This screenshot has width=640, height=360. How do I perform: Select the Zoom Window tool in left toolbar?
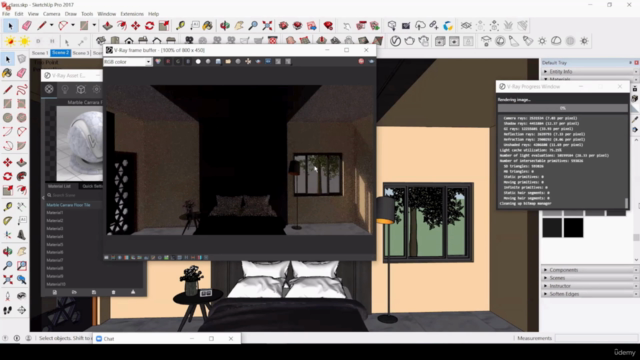[22, 266]
